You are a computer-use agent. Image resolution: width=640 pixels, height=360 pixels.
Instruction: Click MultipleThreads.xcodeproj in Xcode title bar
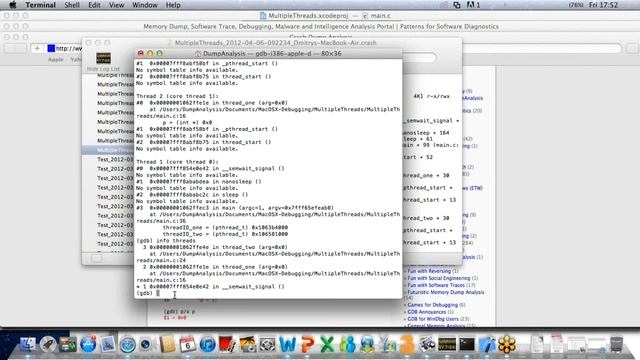pyautogui.click(x=304, y=16)
